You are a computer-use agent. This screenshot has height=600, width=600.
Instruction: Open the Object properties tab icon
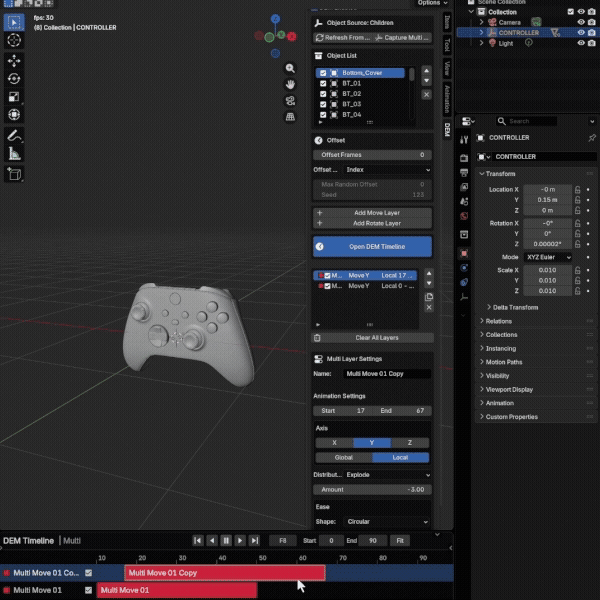464,253
